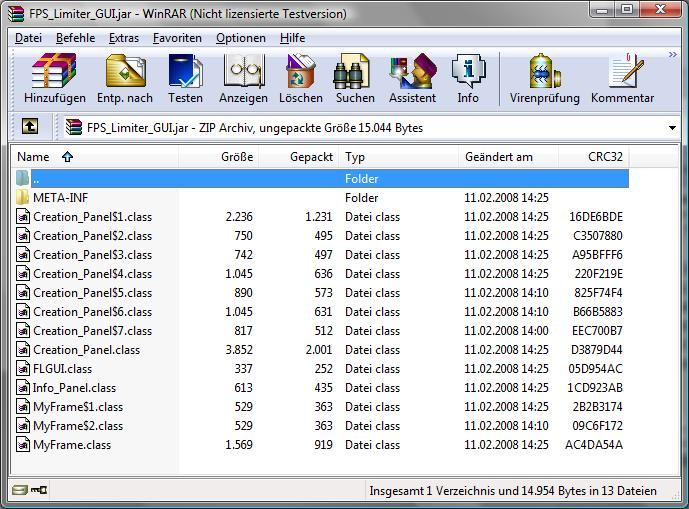
Task: Open the Befehle menu
Action: coord(76,38)
